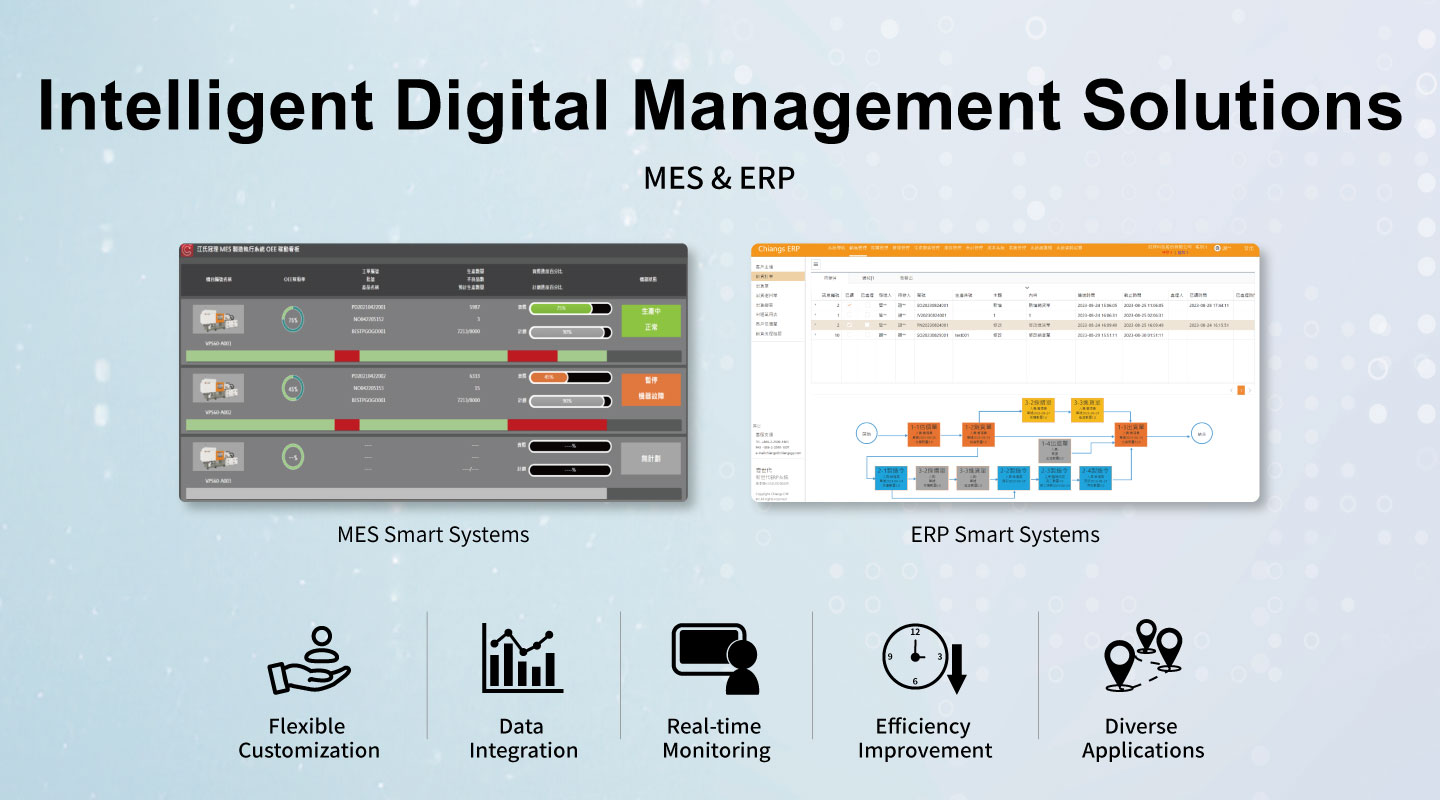The height and width of the screenshot is (800, 1440).
Task: Click the Data Integration bar chart icon
Action: [x=522, y=658]
